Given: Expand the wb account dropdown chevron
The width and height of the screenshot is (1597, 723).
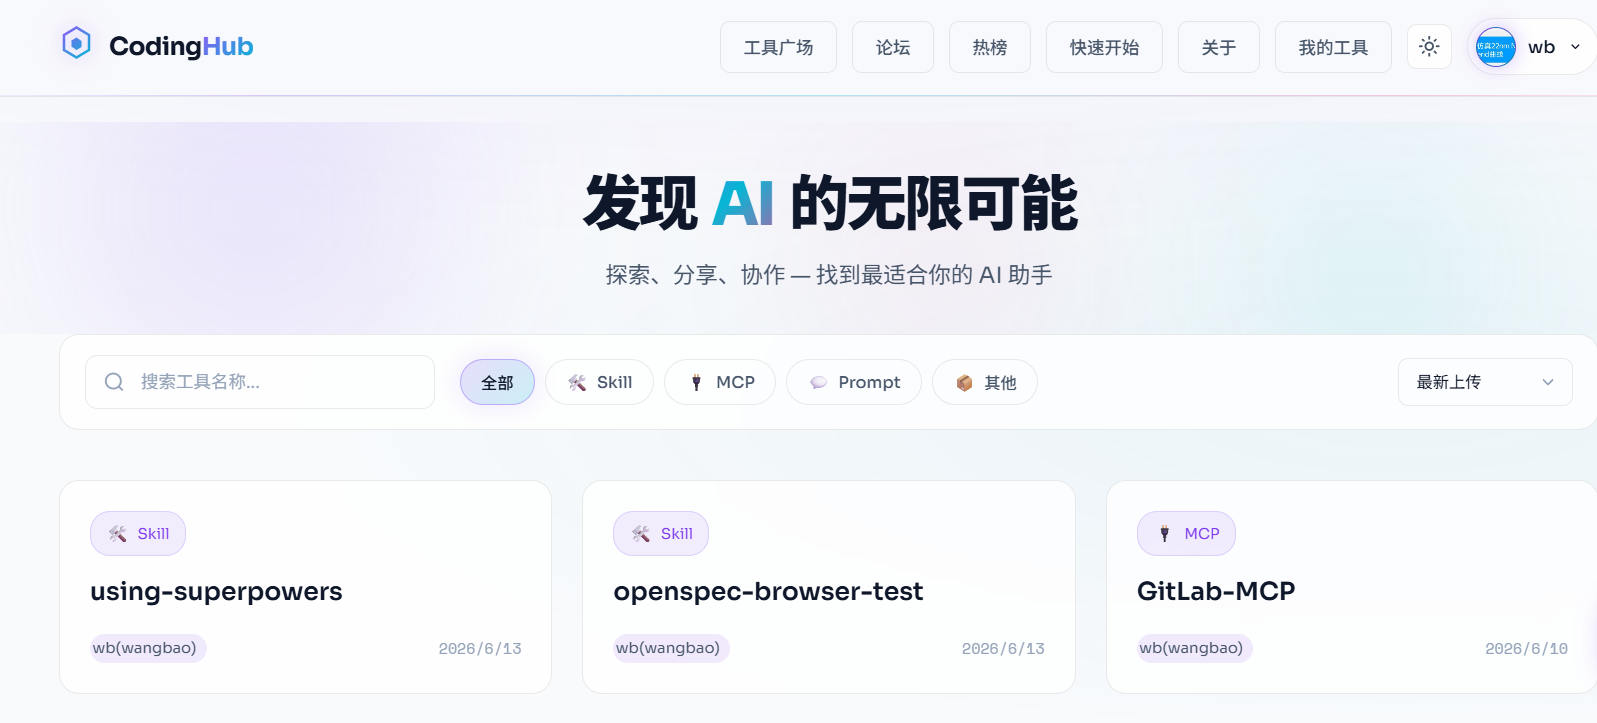Looking at the screenshot, I should tap(1575, 47).
